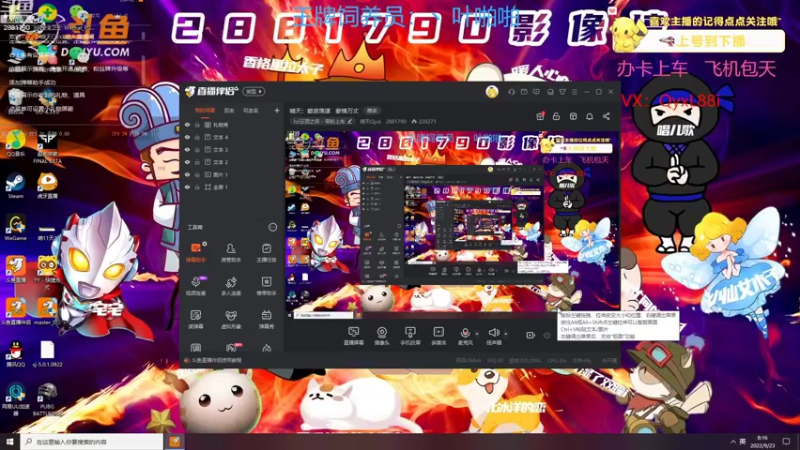Click the pill button after the weather text
This screenshot has height=450, width=800.
tap(372, 110)
